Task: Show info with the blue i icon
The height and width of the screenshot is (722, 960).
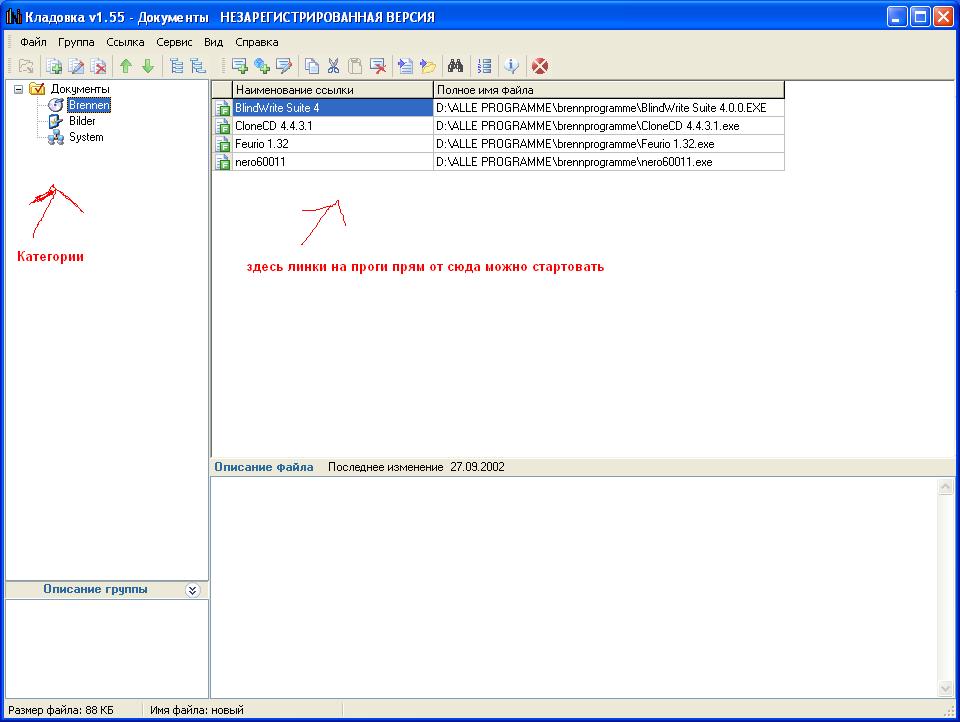Action: pyautogui.click(x=511, y=66)
